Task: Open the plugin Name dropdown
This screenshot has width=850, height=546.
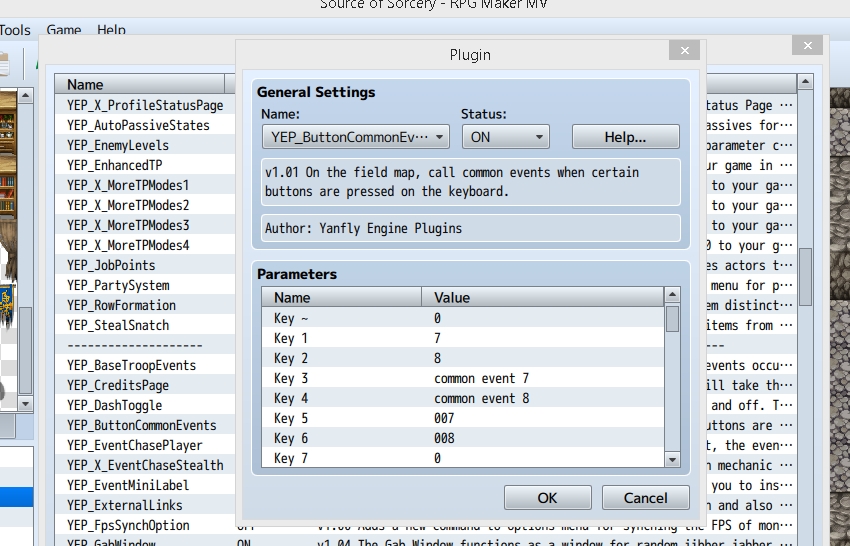Action: (356, 137)
